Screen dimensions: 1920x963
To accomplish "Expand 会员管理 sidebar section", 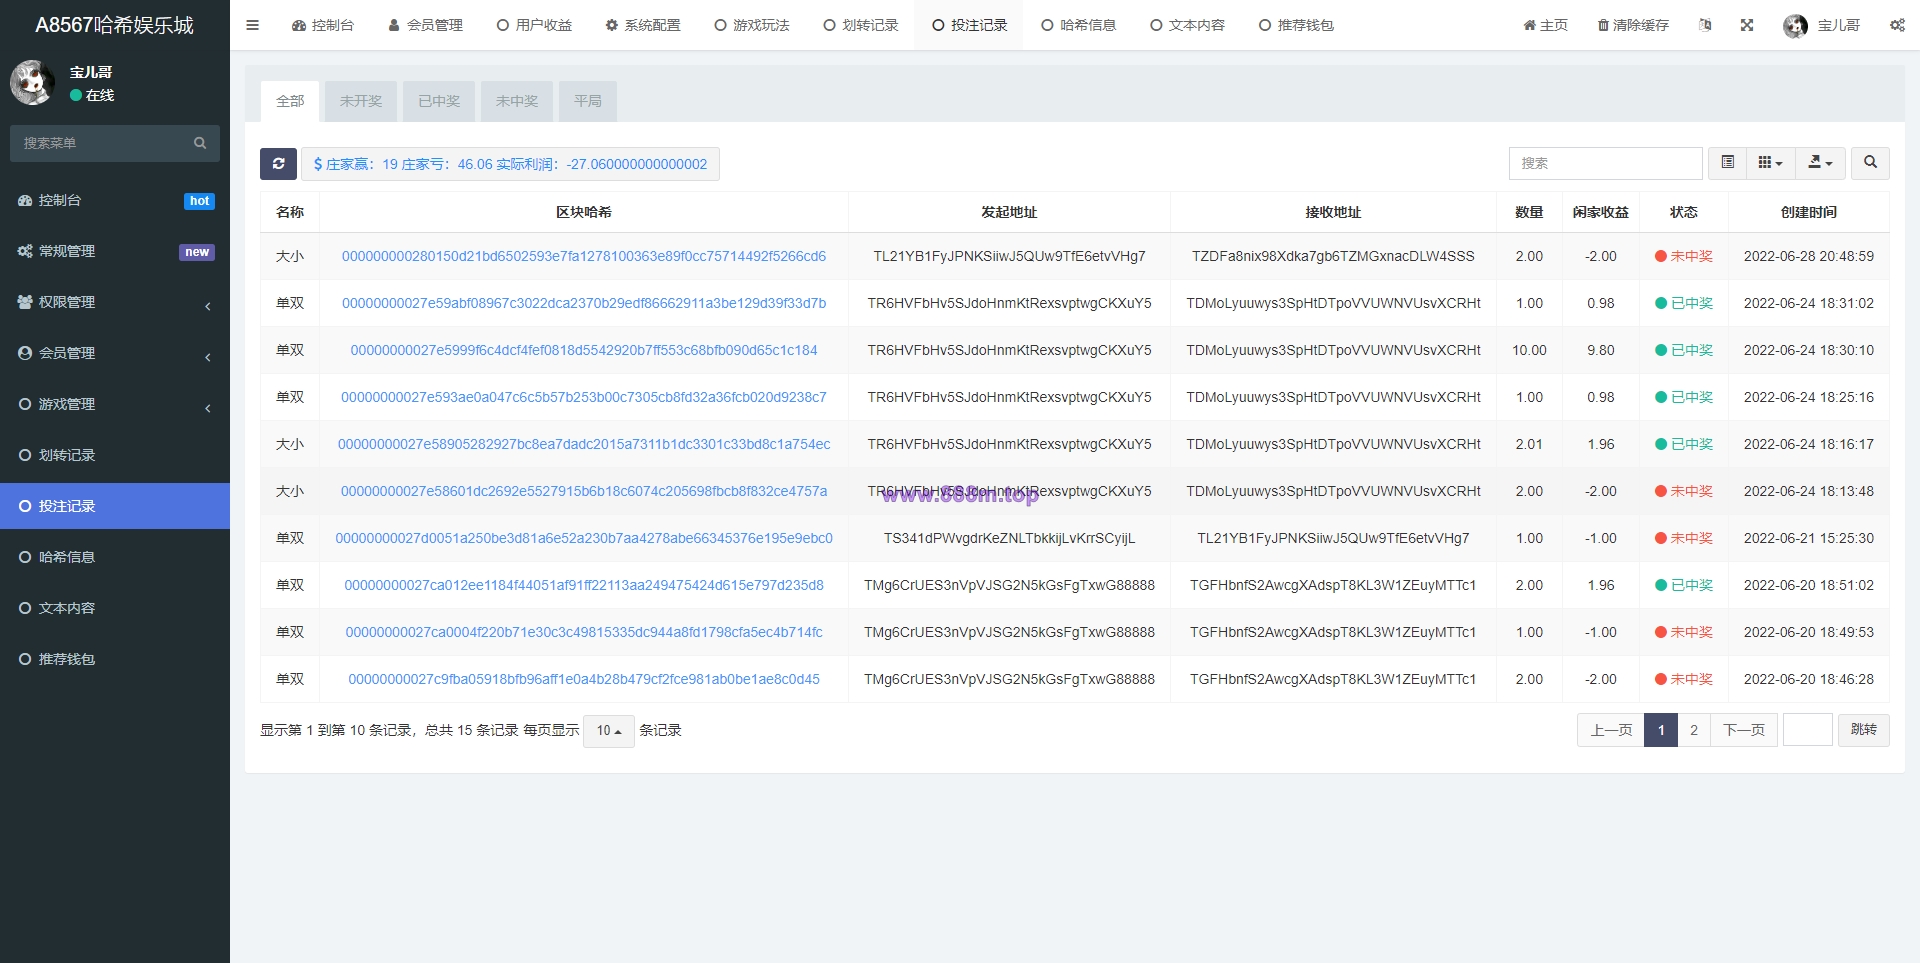I will point(115,353).
